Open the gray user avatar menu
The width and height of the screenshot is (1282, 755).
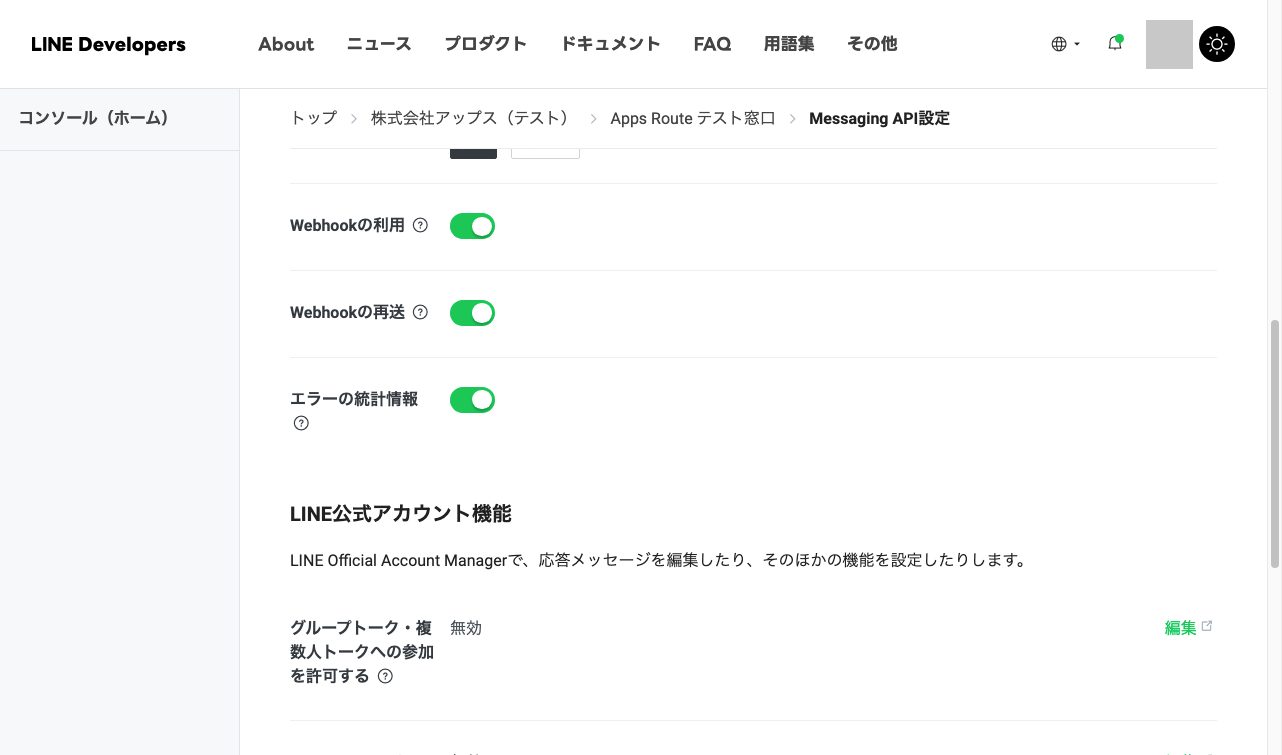click(1169, 44)
